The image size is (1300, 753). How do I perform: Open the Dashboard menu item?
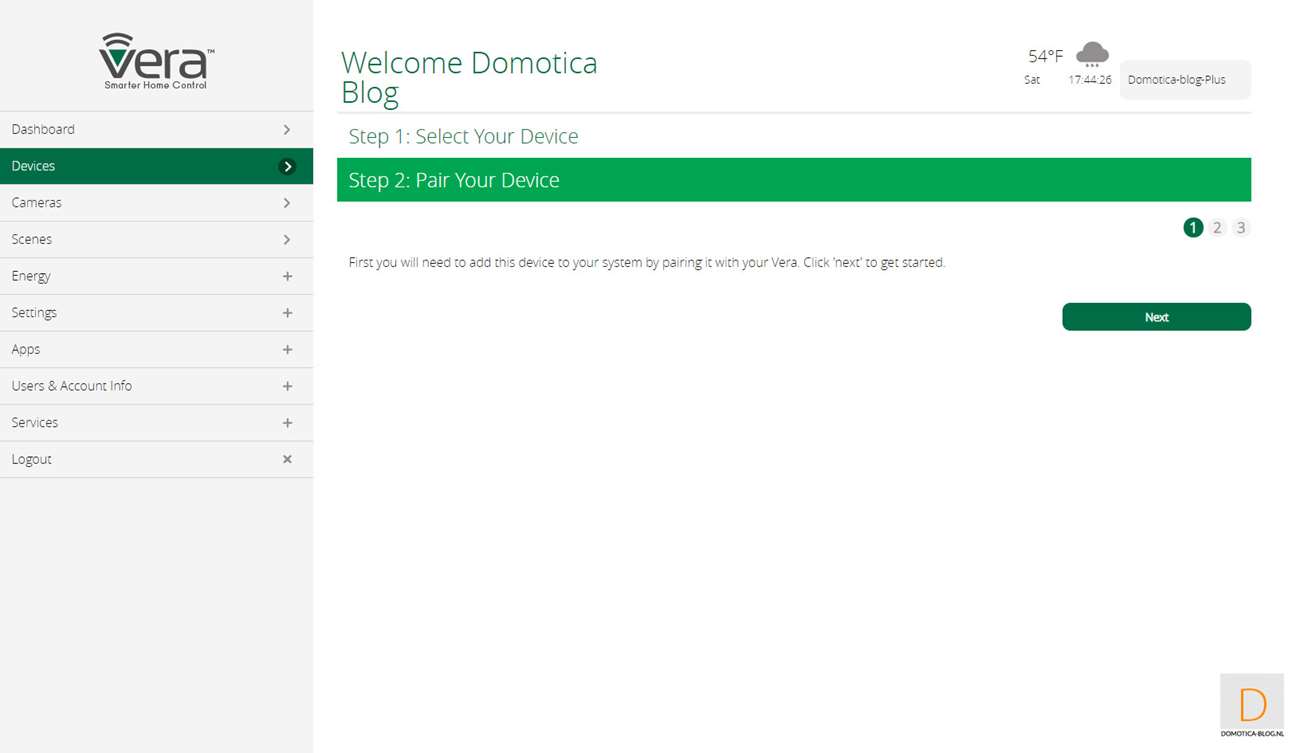click(43, 129)
